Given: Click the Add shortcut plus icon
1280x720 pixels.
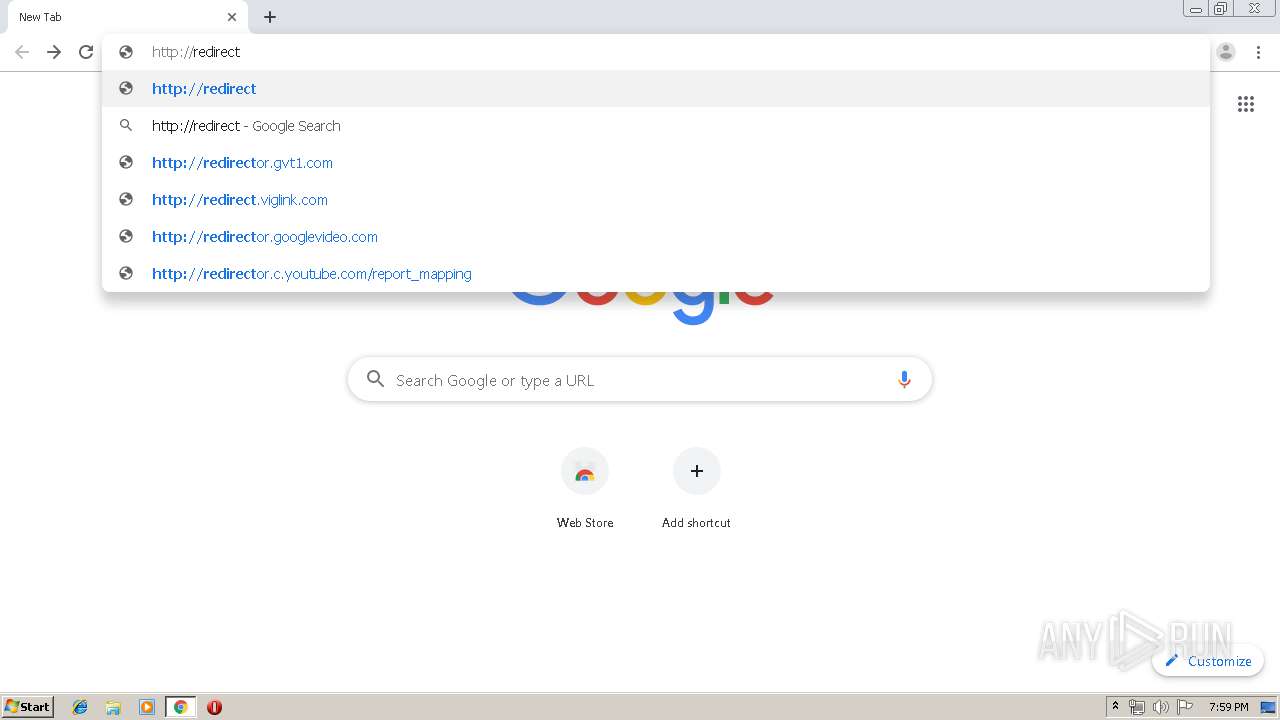Looking at the screenshot, I should (697, 471).
